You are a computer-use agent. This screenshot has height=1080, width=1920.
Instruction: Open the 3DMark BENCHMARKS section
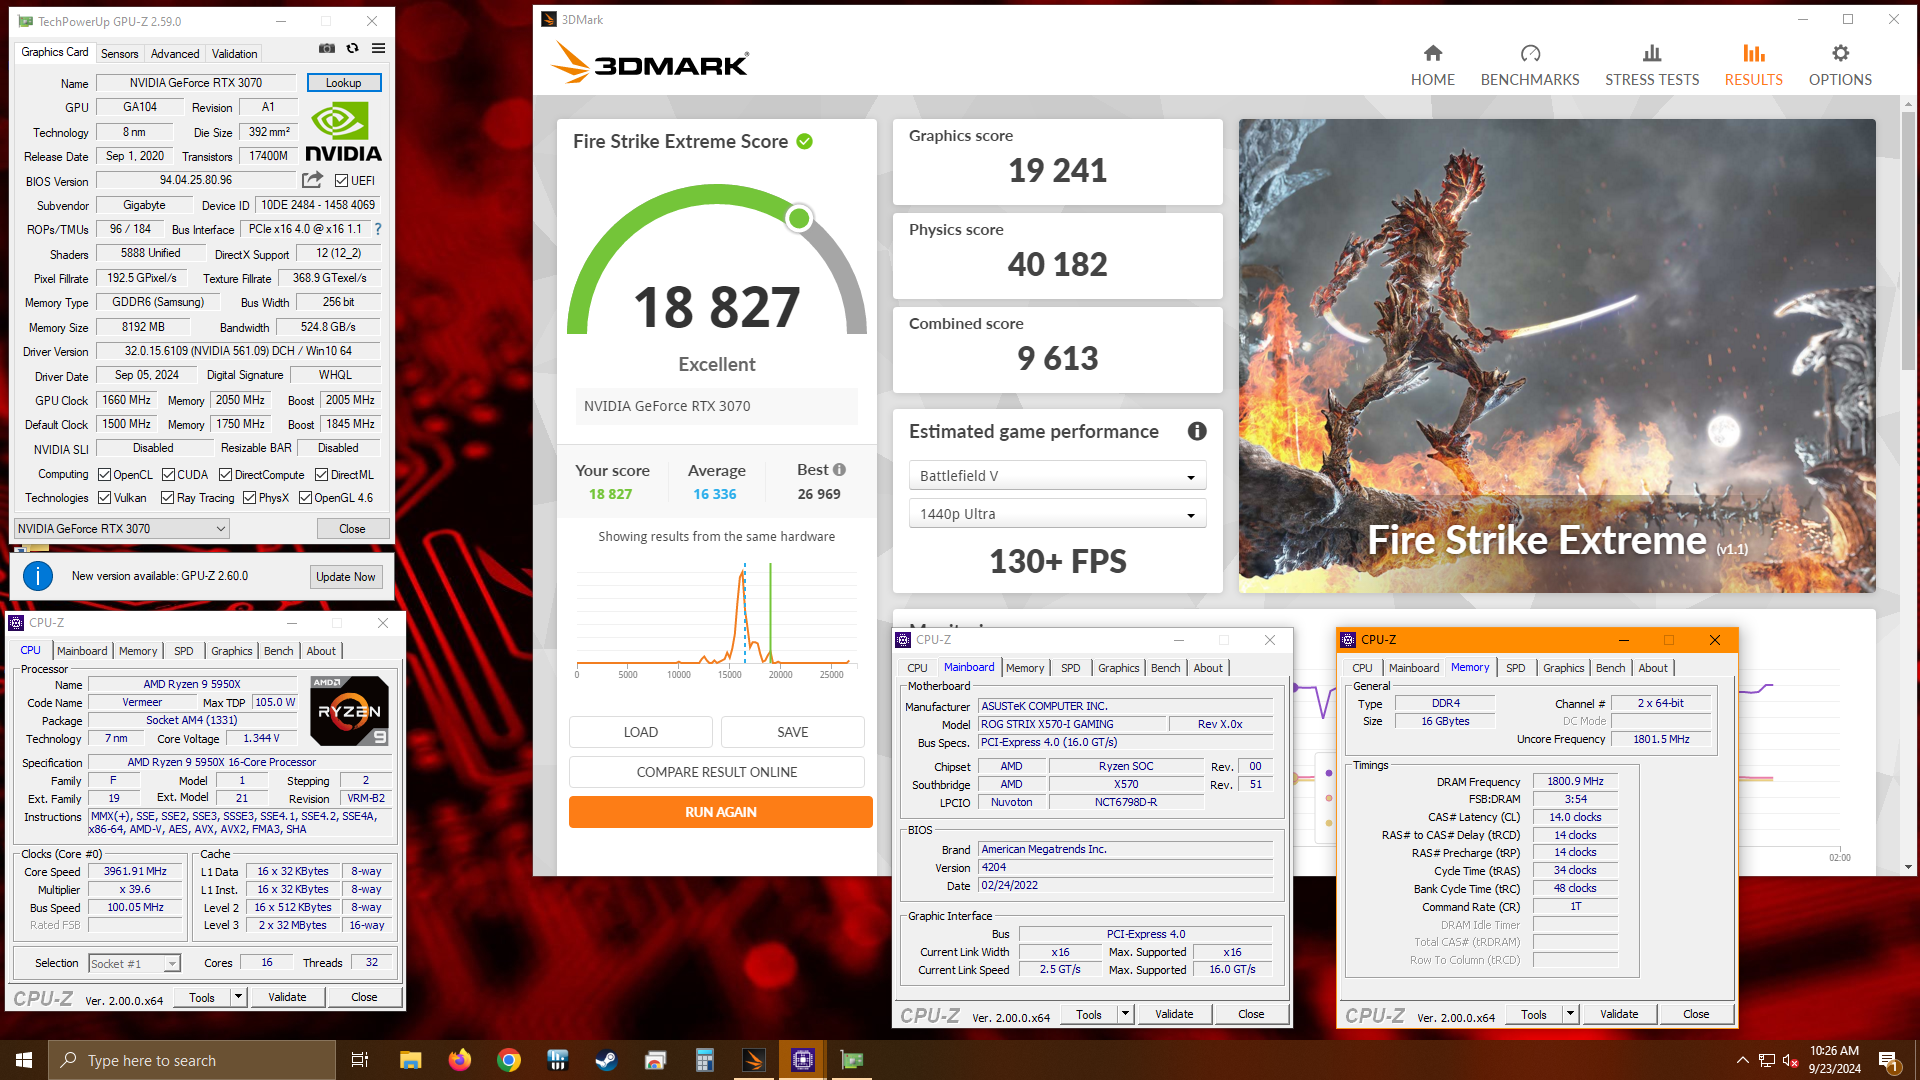click(x=1529, y=66)
